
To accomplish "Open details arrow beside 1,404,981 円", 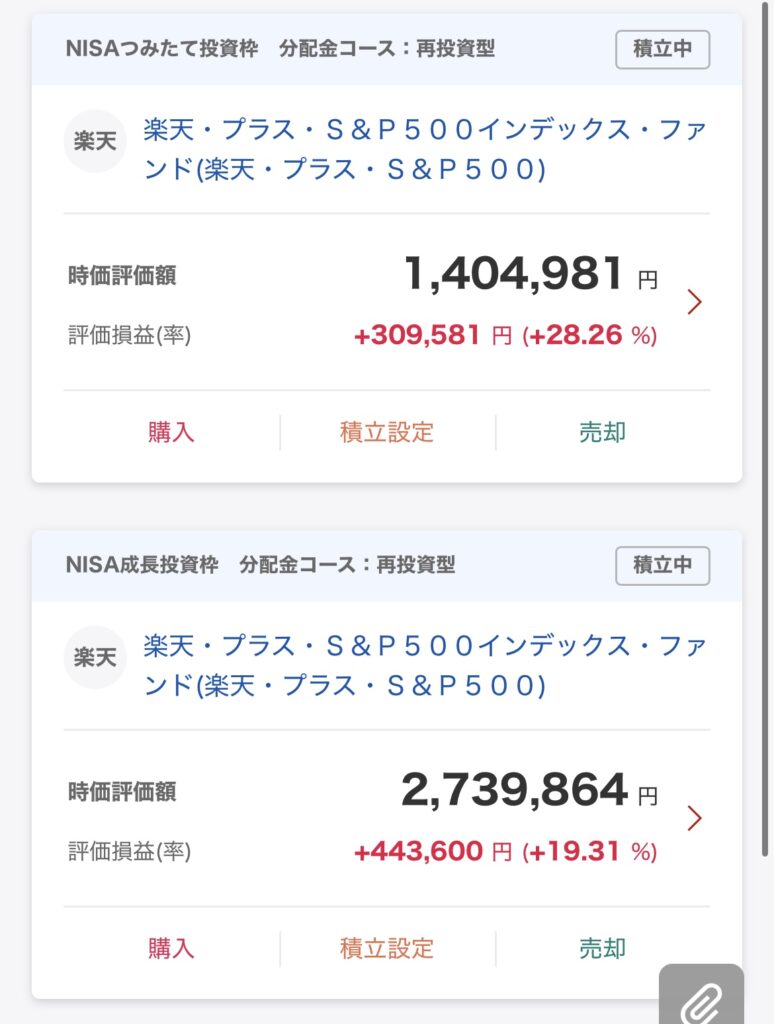I will [x=695, y=301].
